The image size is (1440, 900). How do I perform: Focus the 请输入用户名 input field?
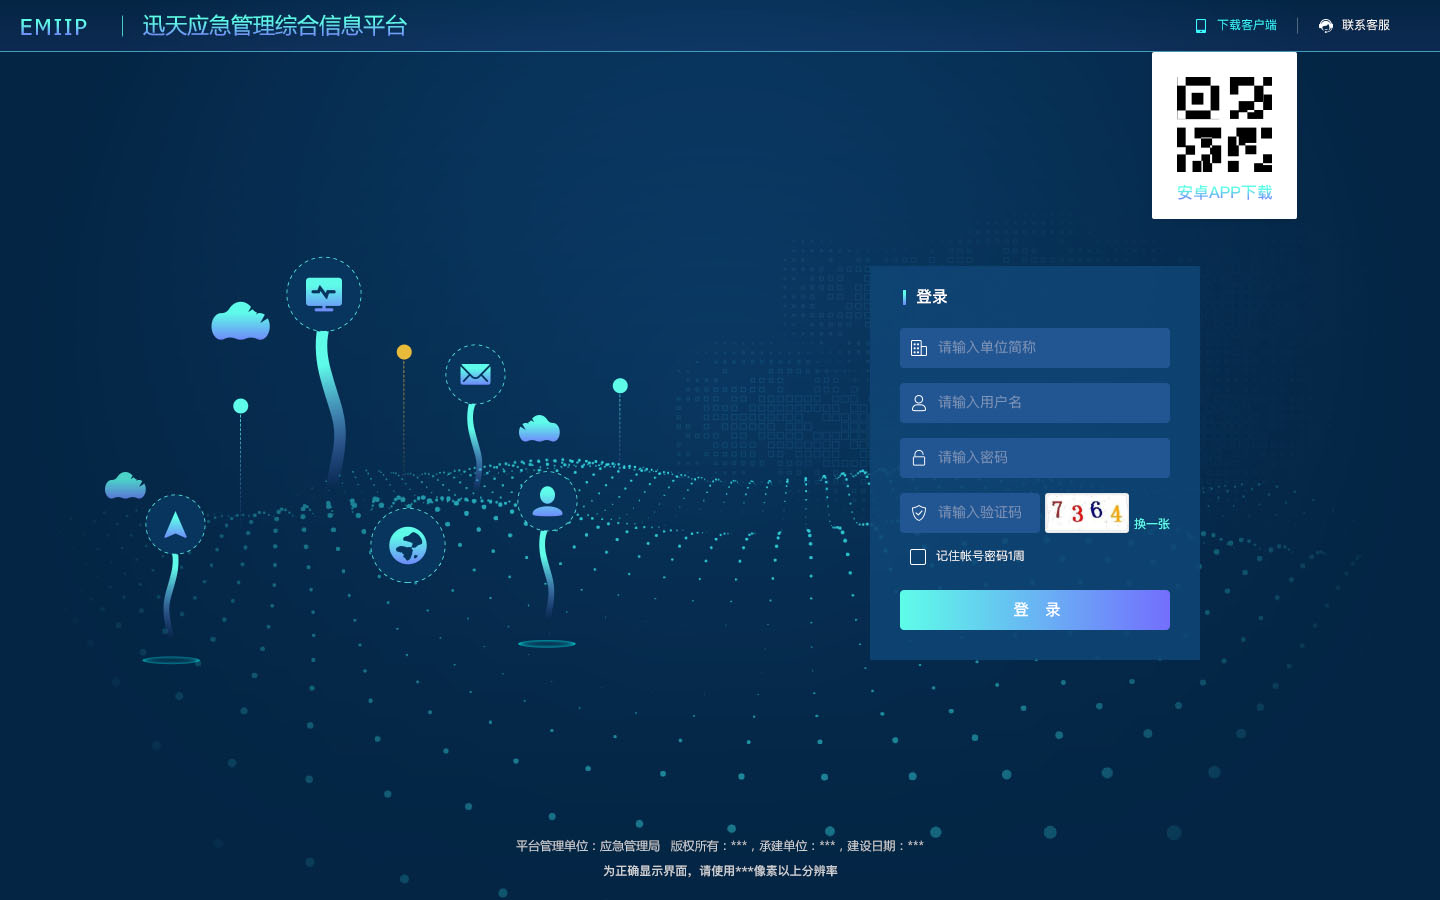pyautogui.click(x=1035, y=403)
